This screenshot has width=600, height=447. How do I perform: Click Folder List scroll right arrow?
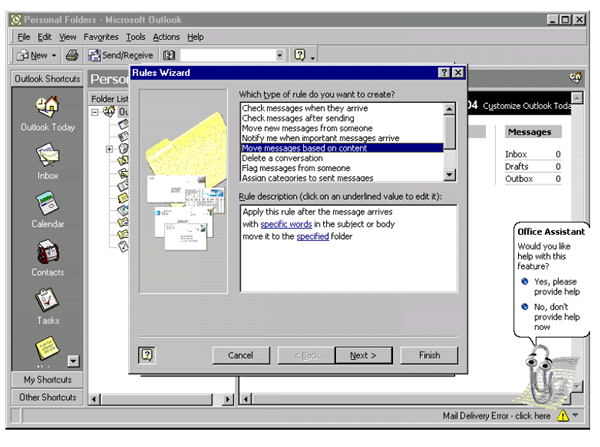(228, 400)
